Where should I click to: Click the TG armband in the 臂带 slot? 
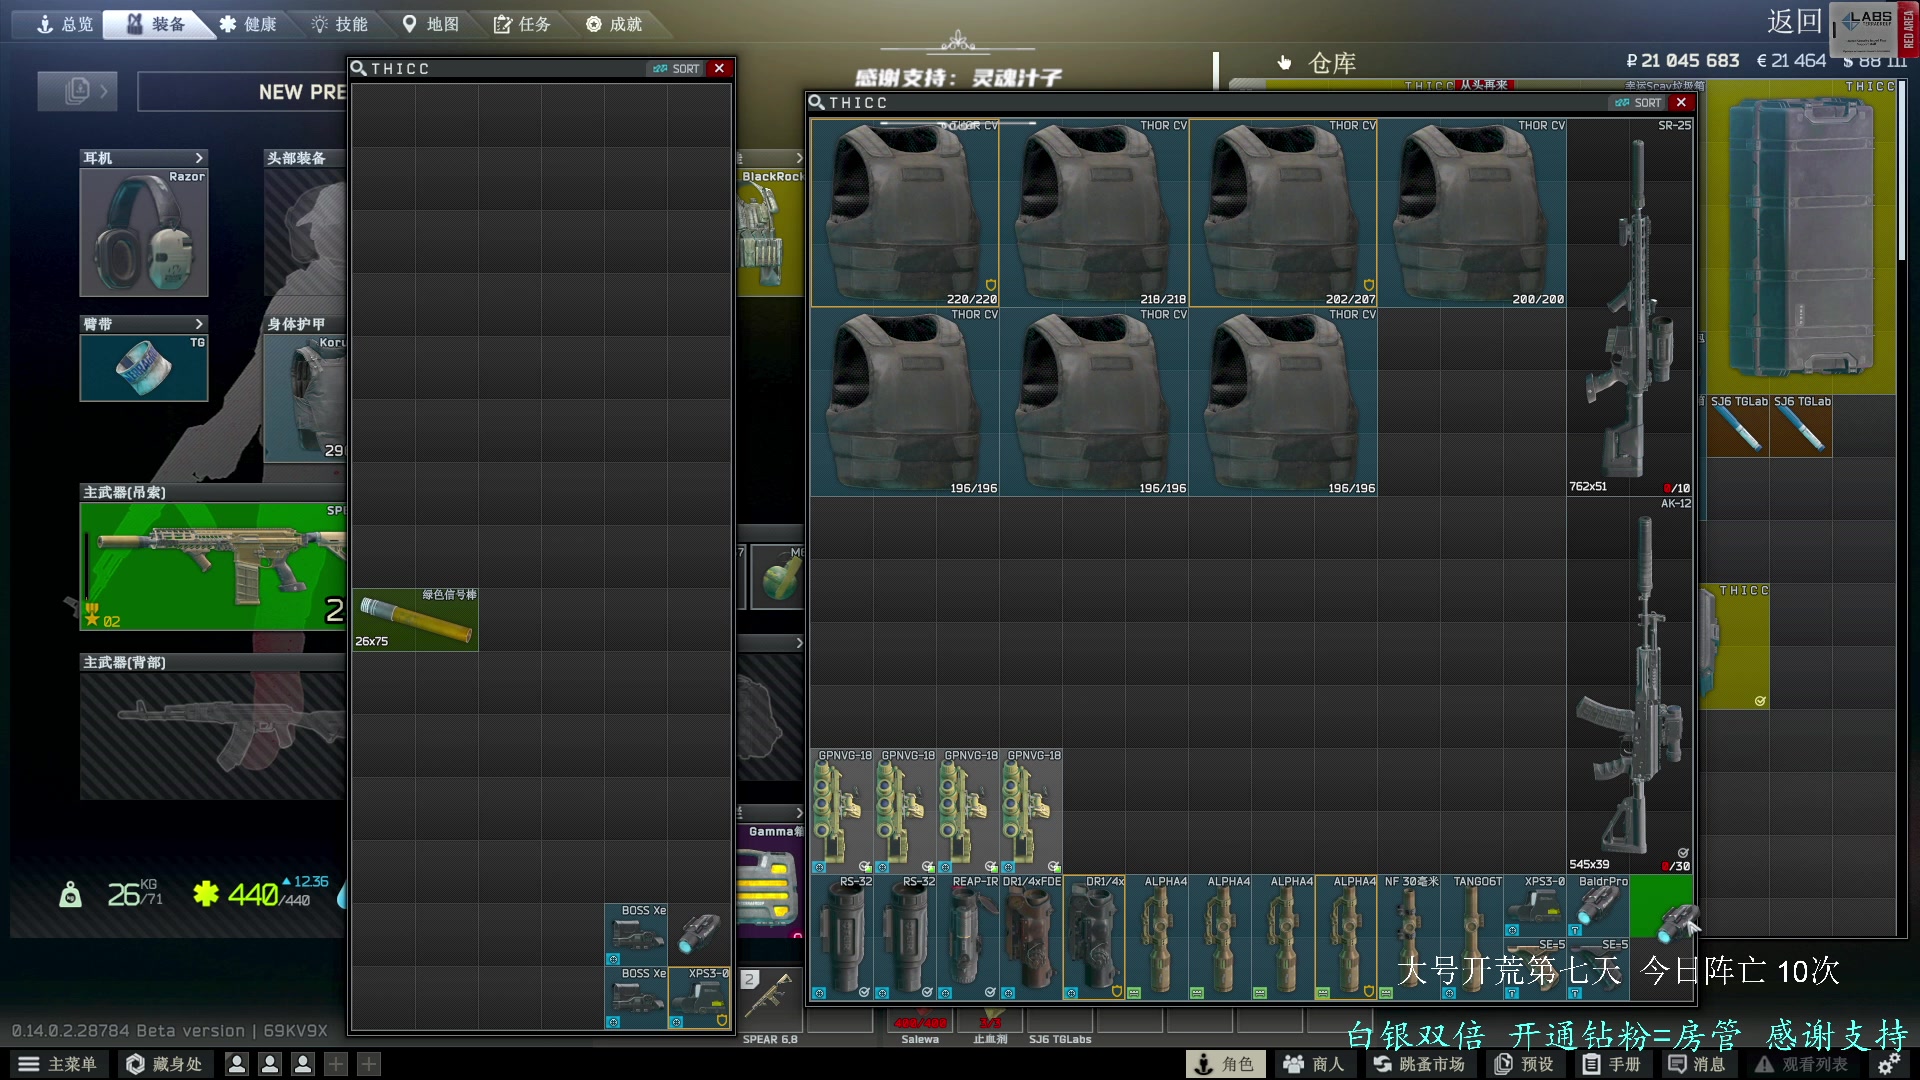(x=144, y=367)
